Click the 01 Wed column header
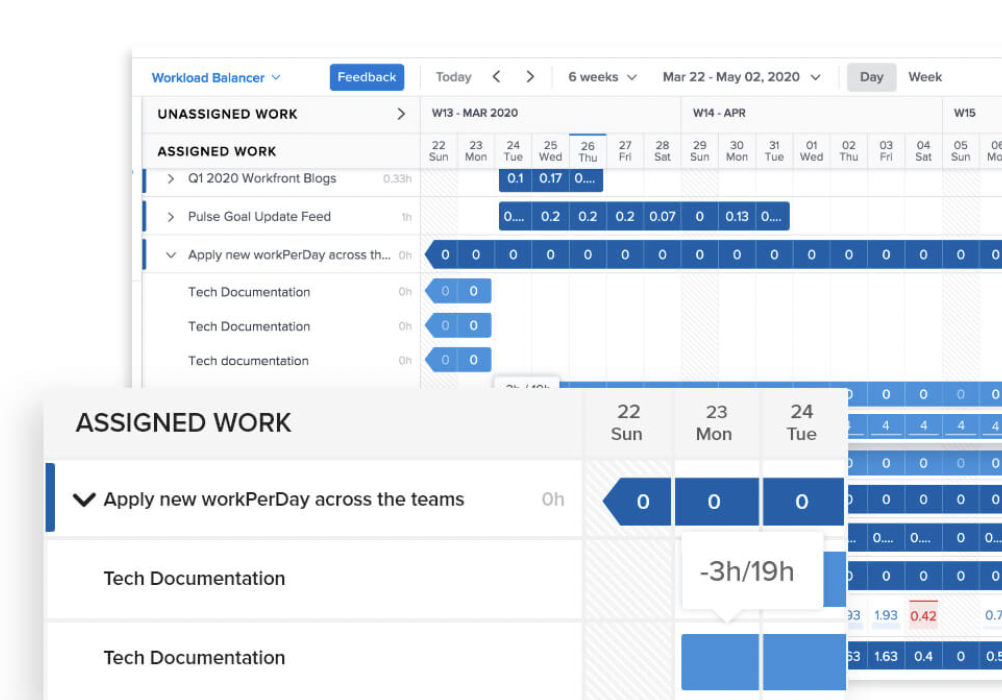1002x700 pixels. 812,151
